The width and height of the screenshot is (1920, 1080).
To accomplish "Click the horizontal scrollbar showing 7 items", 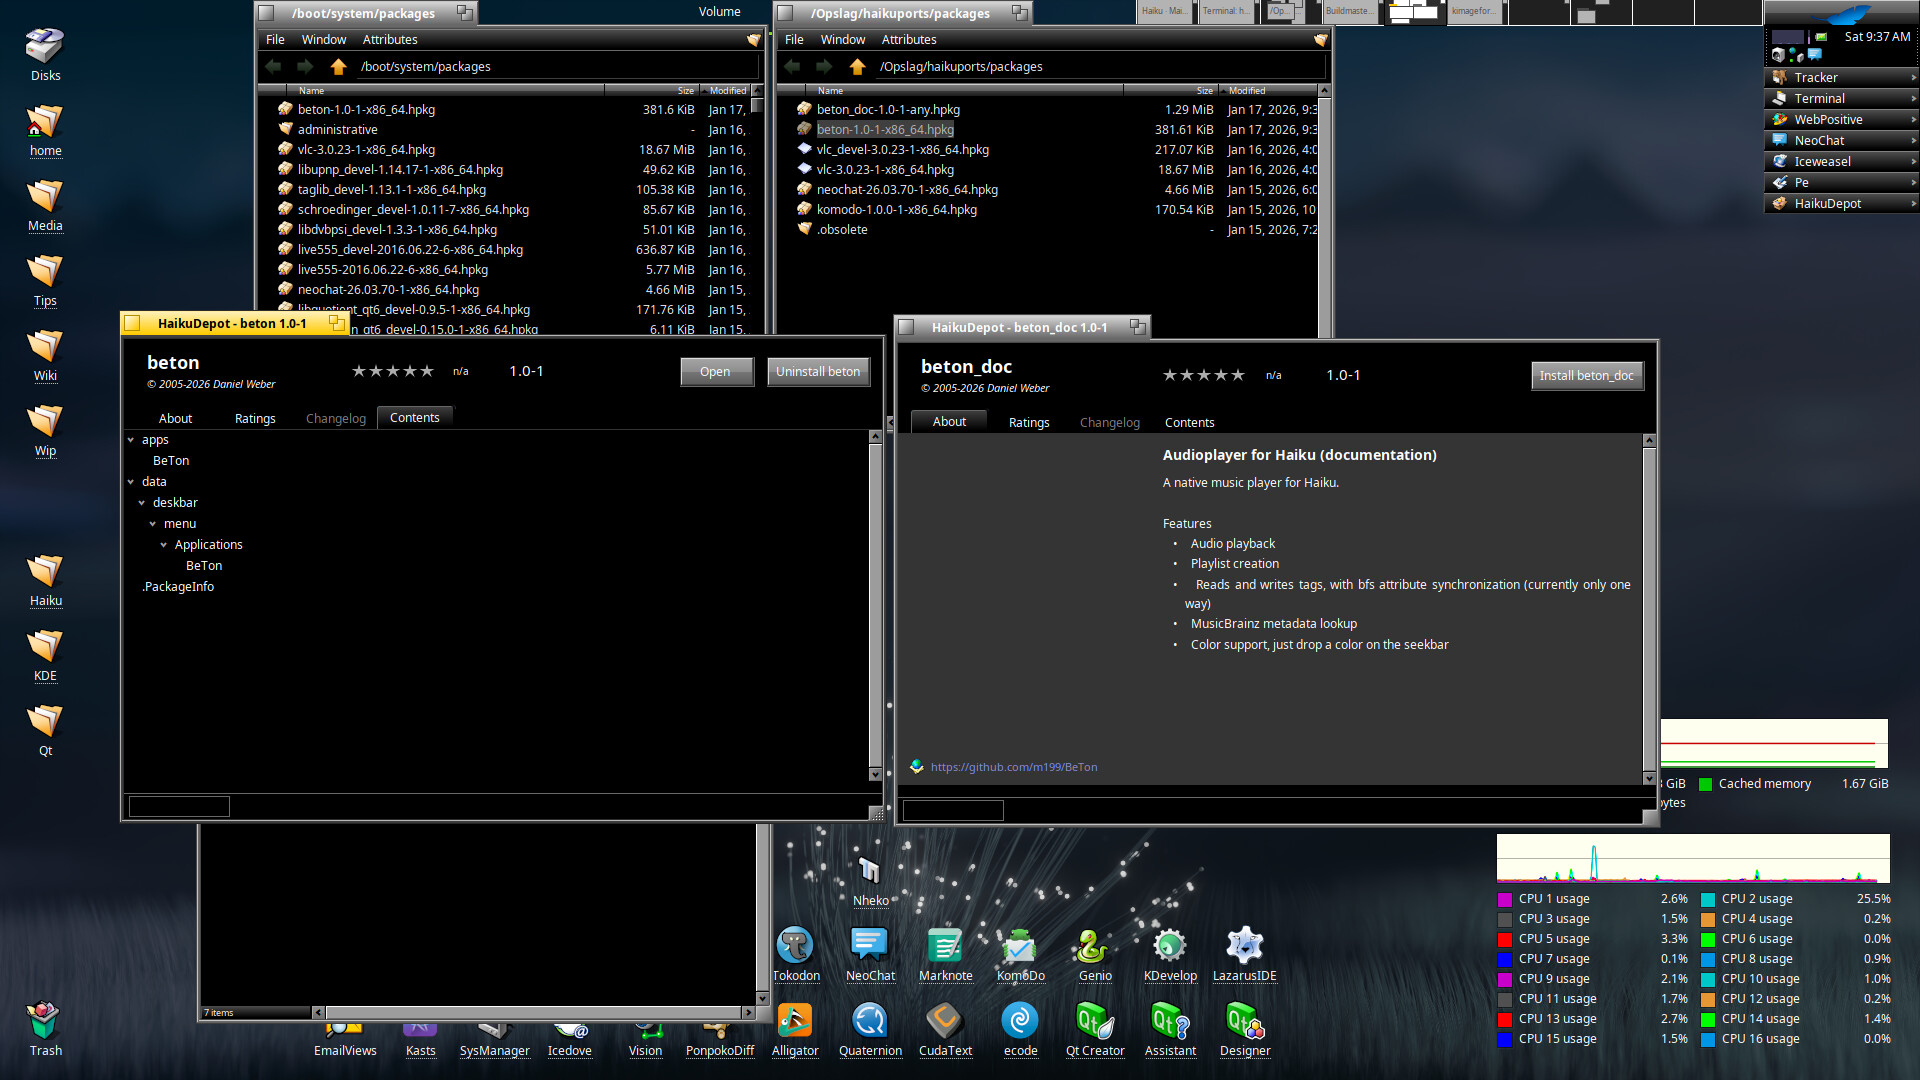I will [x=534, y=1013].
